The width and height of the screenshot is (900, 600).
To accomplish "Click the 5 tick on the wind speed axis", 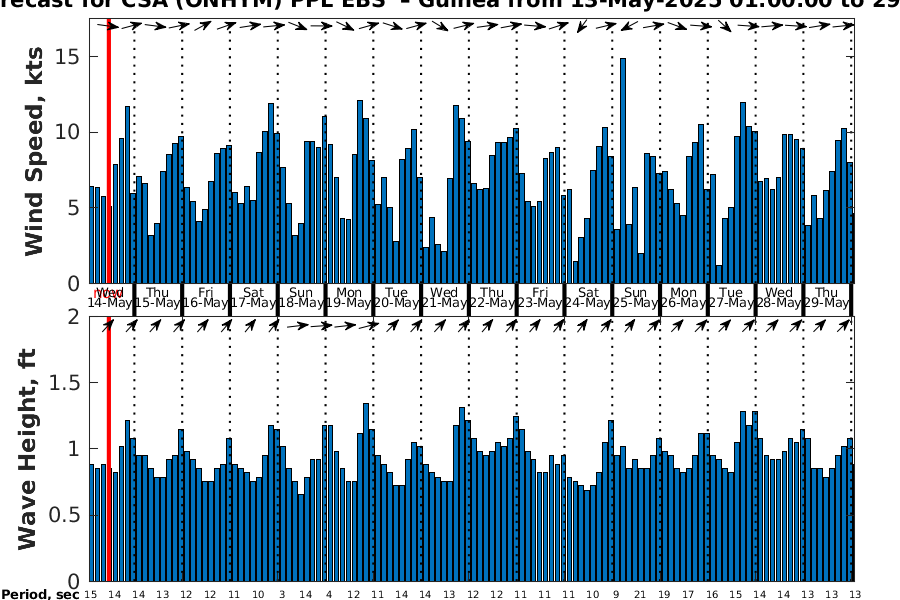I will (x=73, y=208).
